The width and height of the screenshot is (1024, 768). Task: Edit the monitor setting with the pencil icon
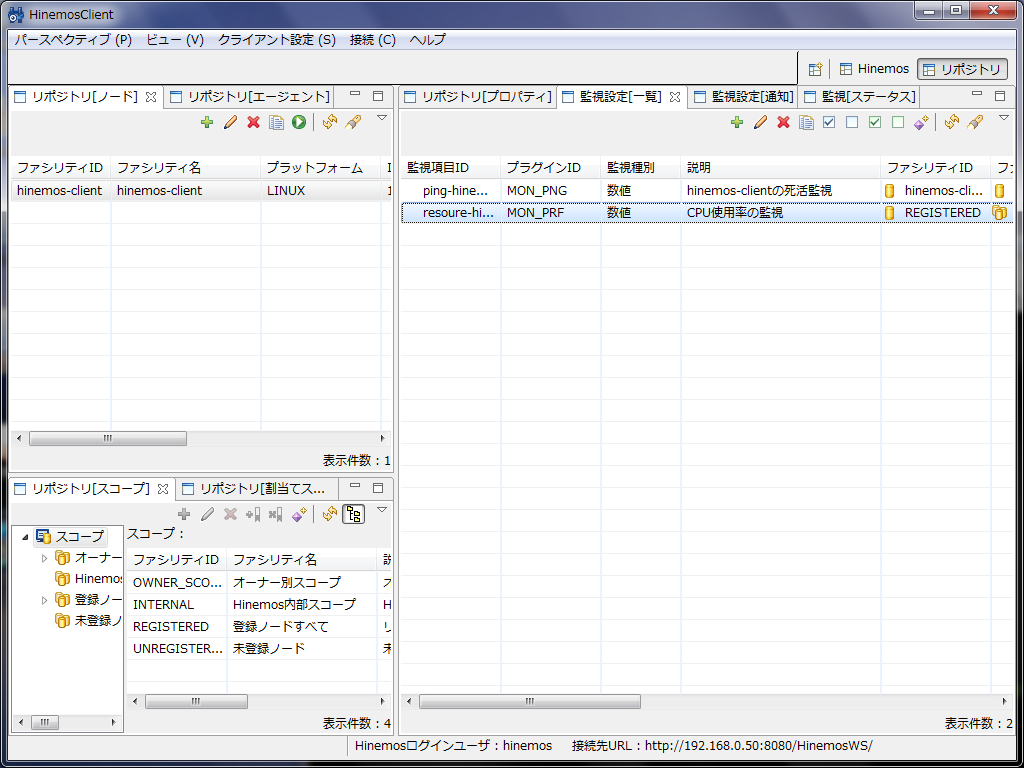760,122
